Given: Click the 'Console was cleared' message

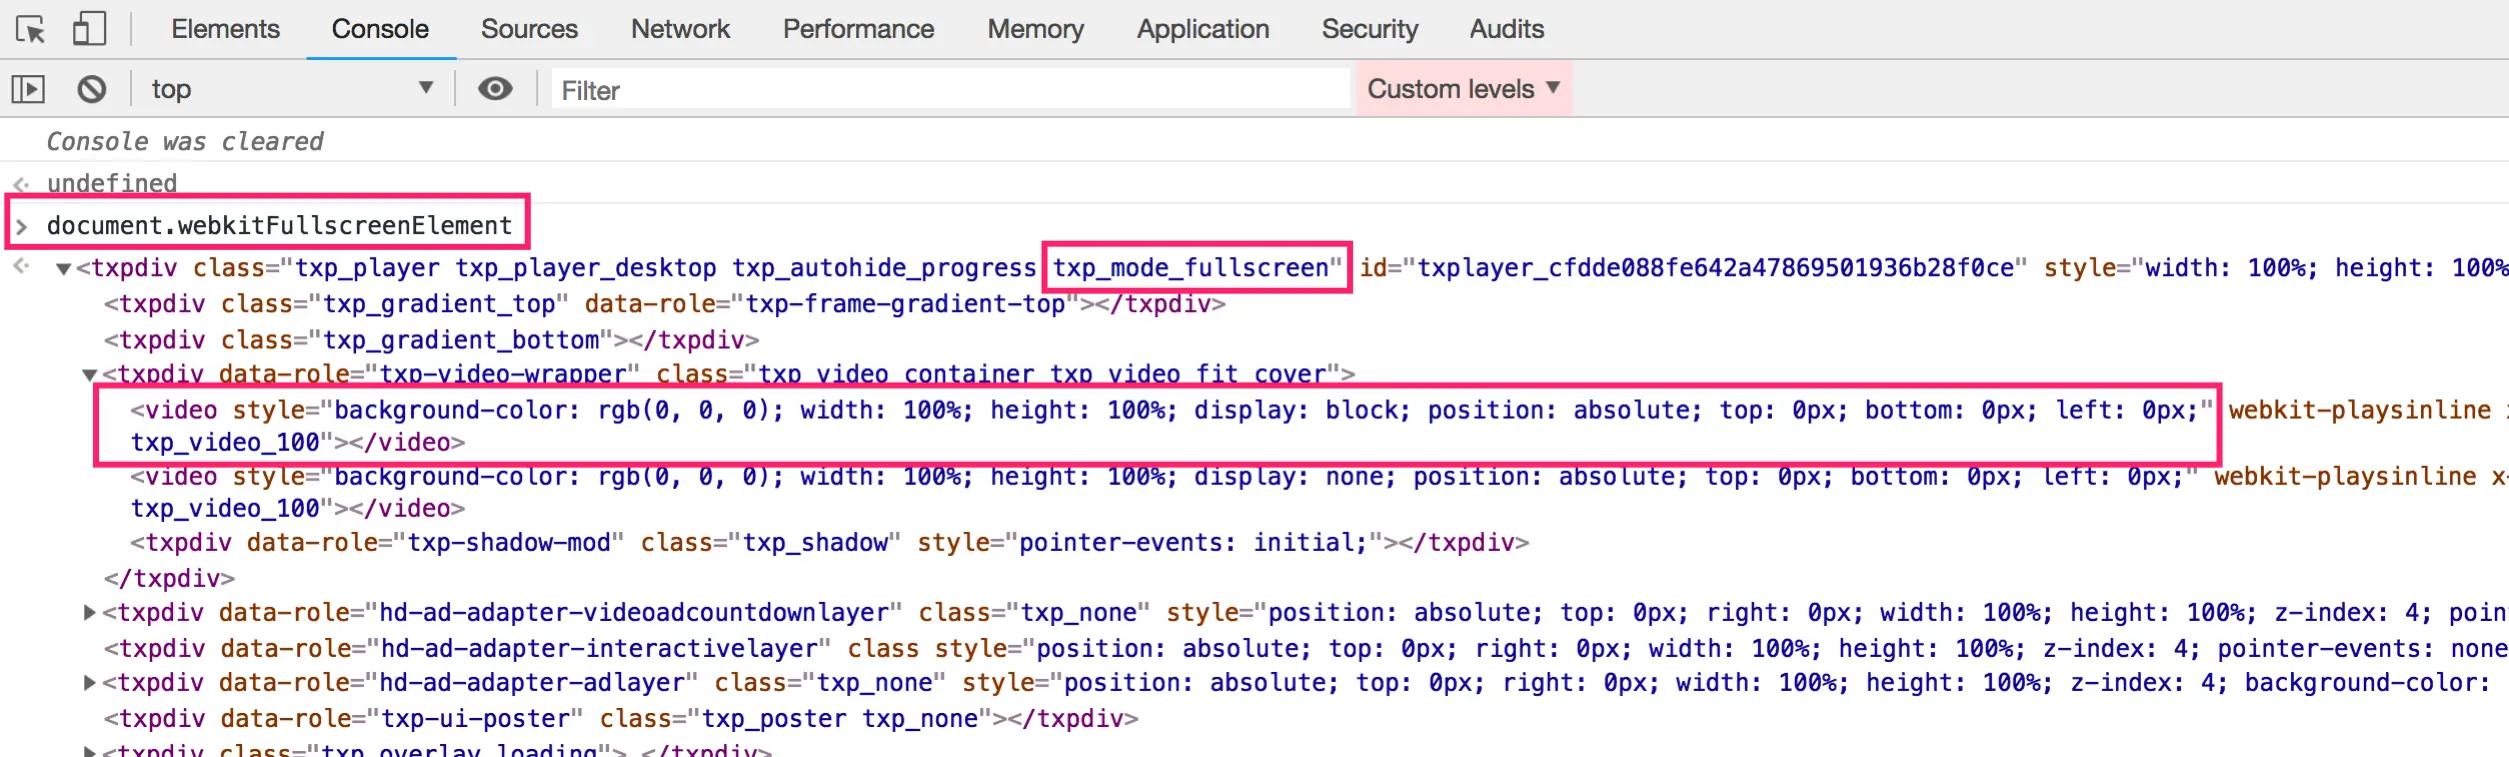Looking at the screenshot, I should [185, 141].
